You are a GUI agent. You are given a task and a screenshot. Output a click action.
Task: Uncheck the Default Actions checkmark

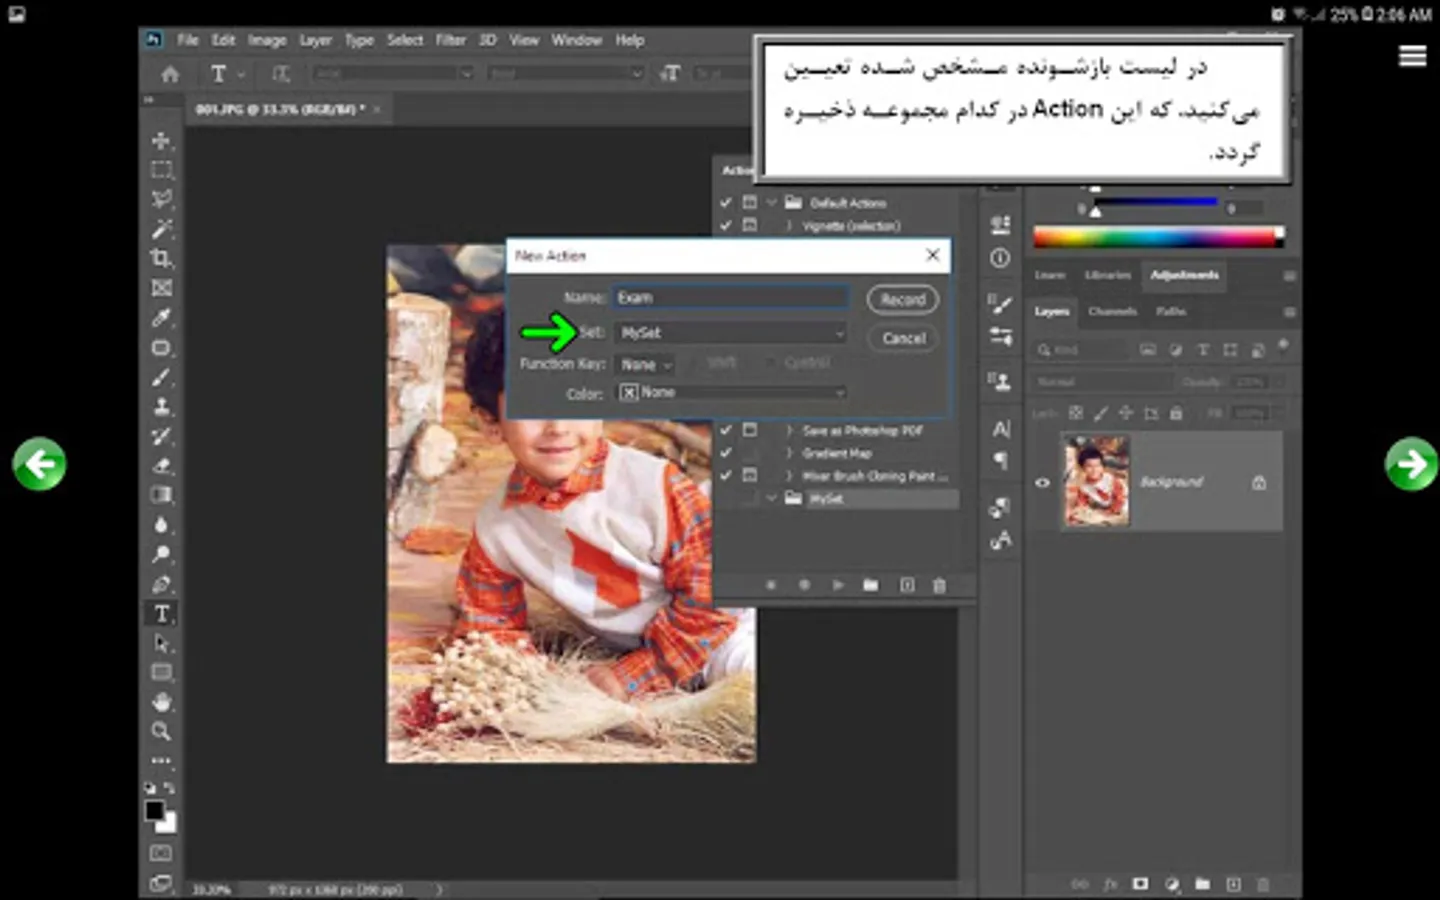(726, 203)
